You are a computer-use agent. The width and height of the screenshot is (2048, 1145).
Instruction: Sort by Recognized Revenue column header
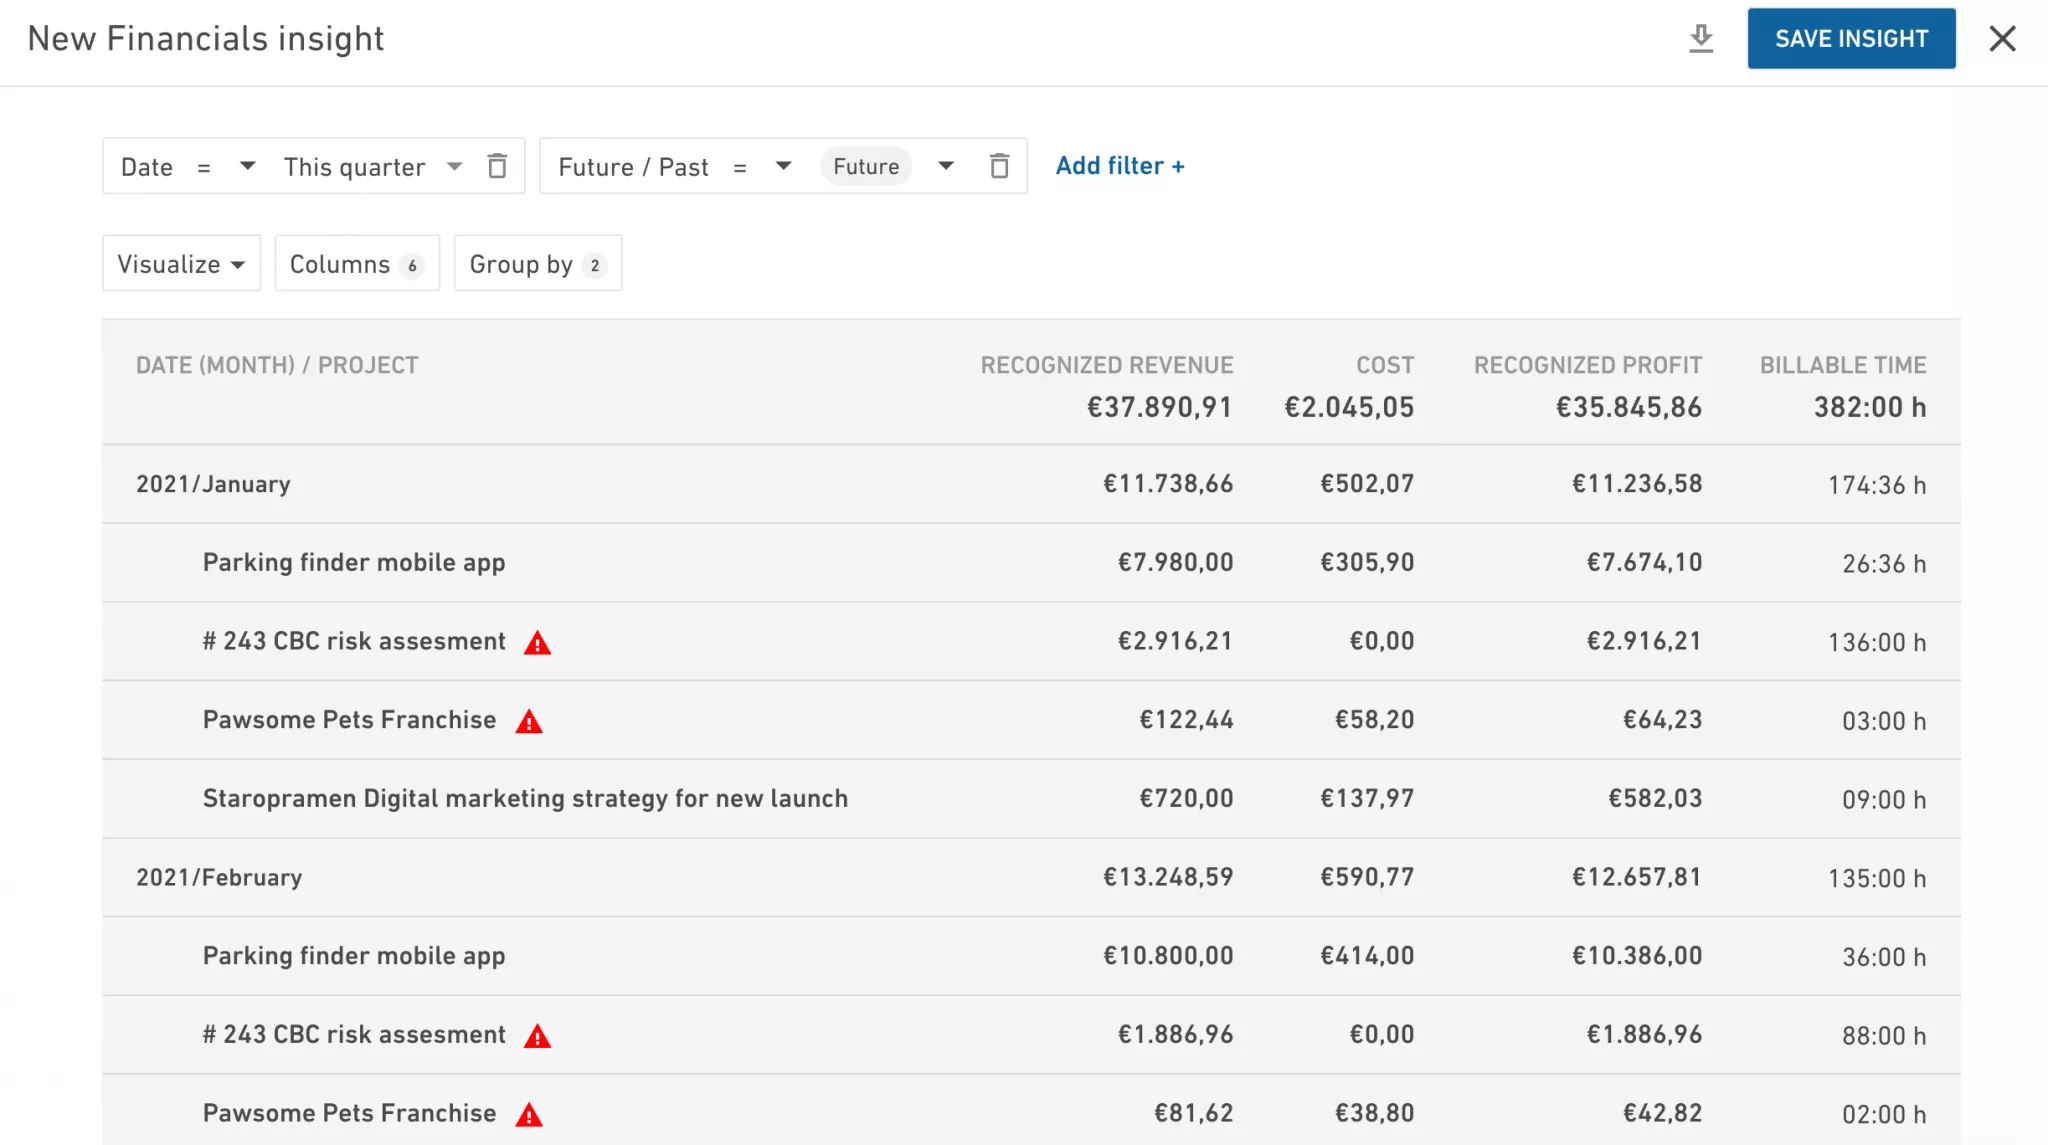(1106, 365)
